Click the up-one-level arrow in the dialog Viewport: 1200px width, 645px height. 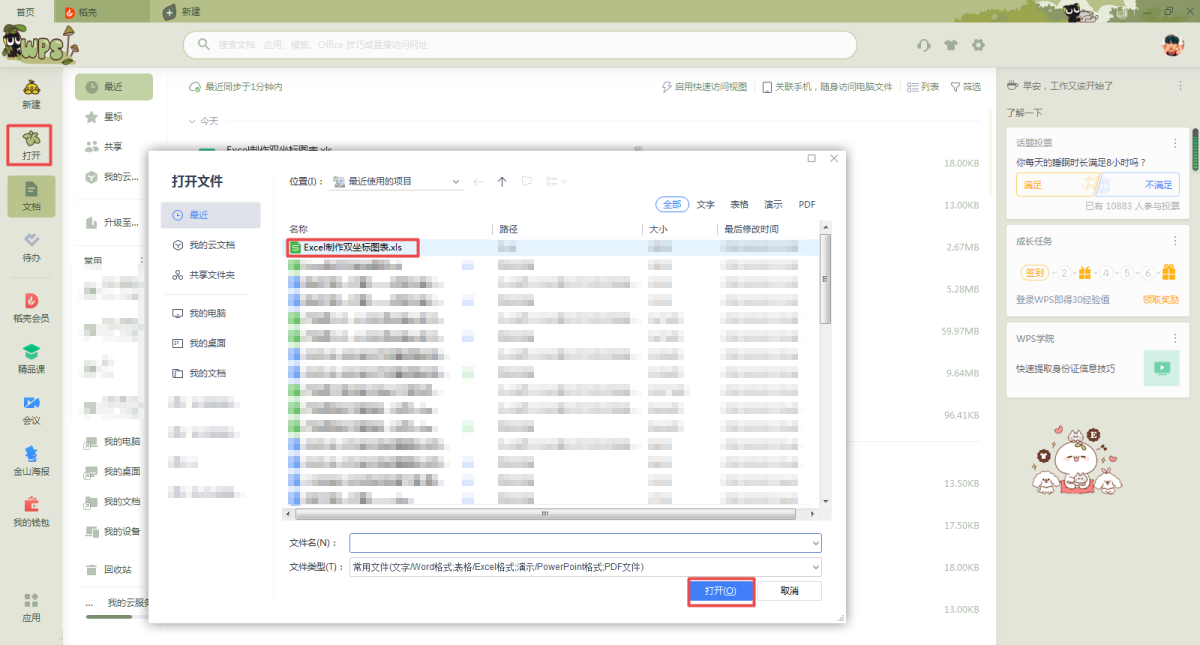pyautogui.click(x=502, y=182)
